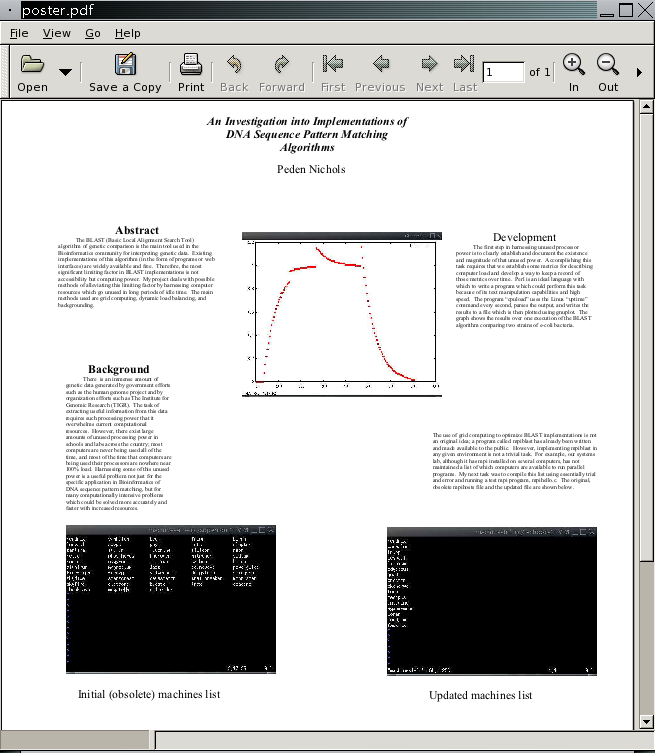
Task: Click the horizontal scrollbar thumb
Action: [x=77, y=740]
